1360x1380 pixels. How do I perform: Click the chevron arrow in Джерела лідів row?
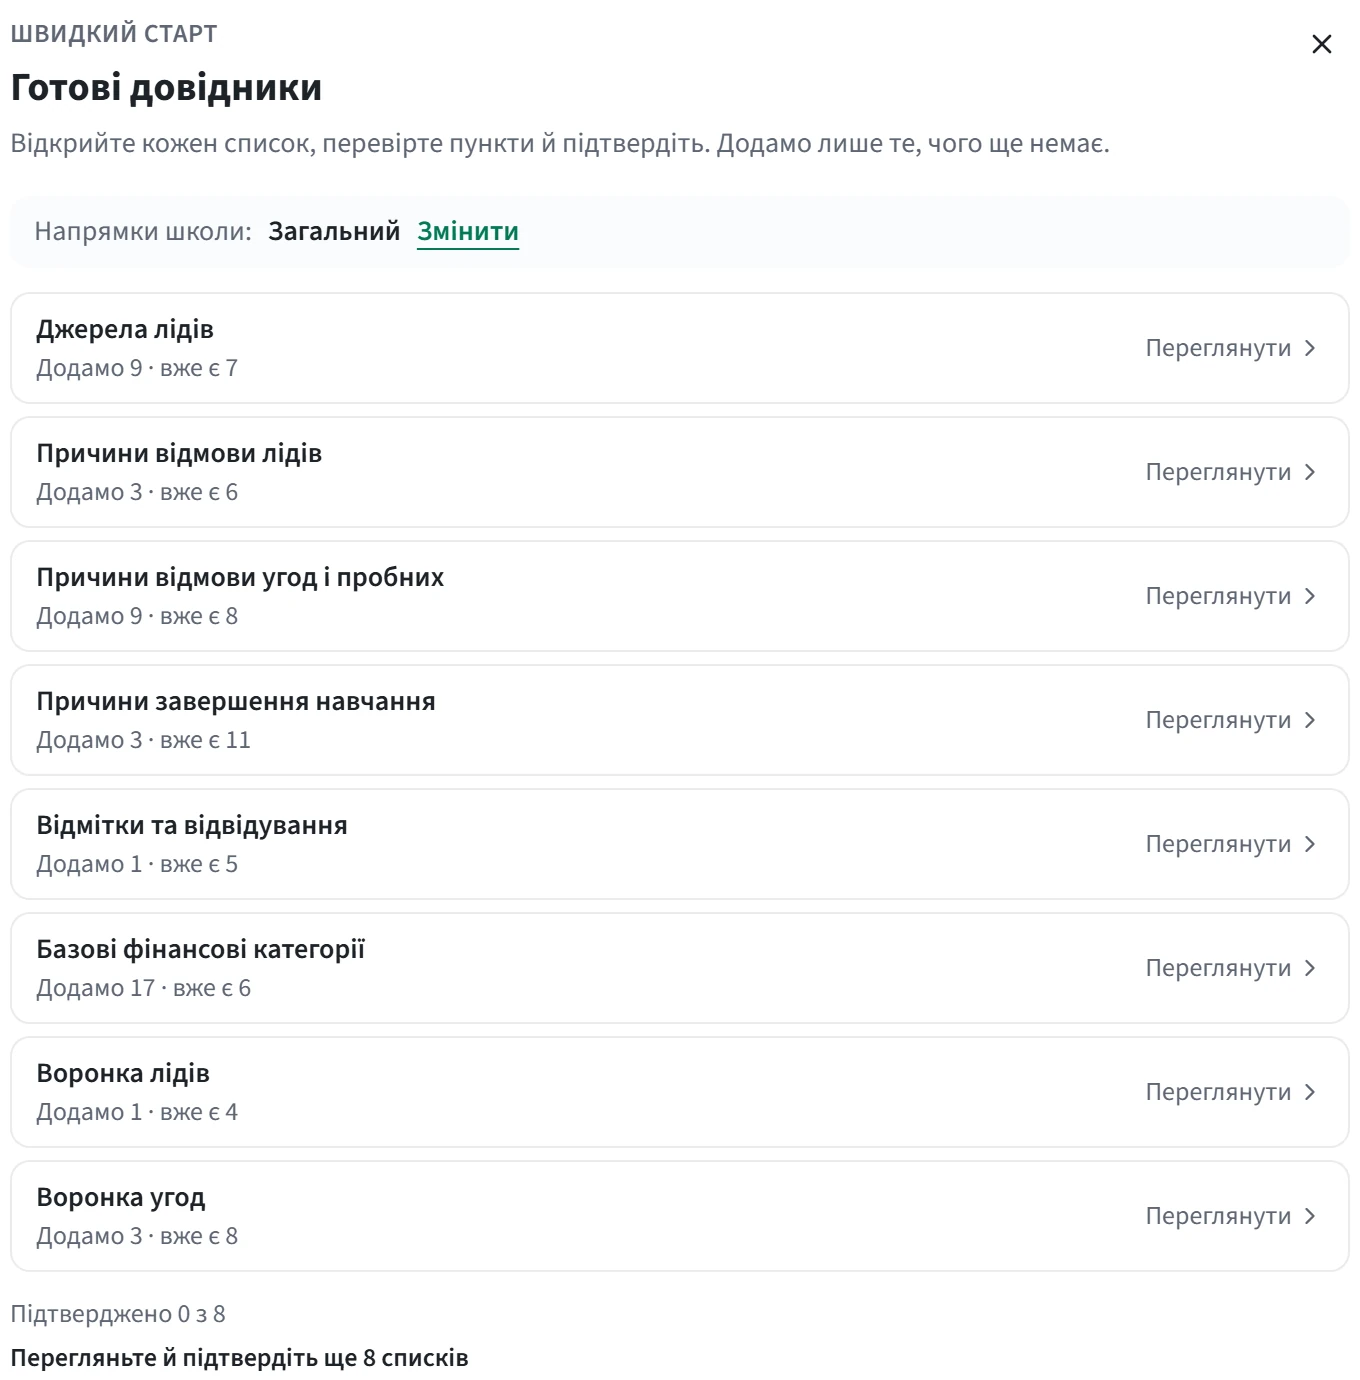click(x=1310, y=348)
